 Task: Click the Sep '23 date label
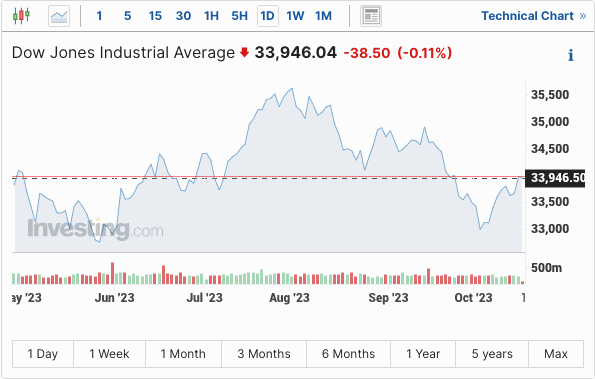point(388,297)
